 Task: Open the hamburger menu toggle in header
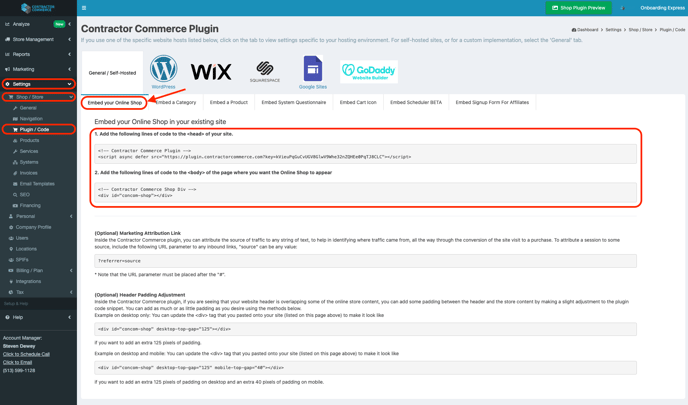click(84, 8)
